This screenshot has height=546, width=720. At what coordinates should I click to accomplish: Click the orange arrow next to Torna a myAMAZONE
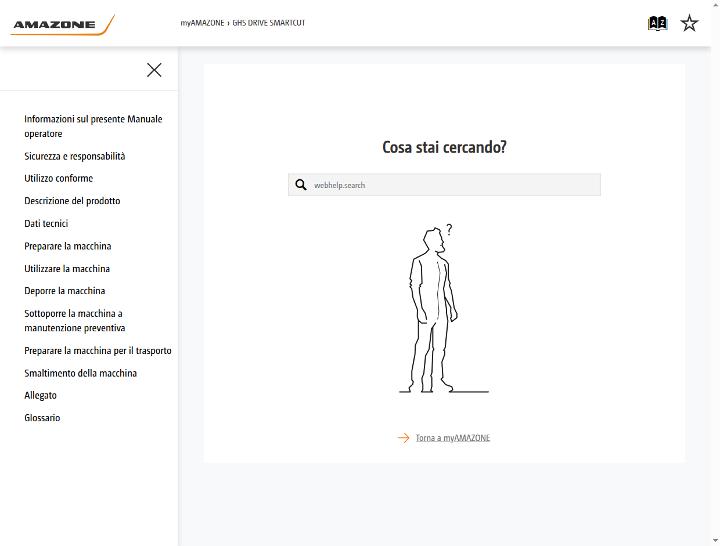403,438
